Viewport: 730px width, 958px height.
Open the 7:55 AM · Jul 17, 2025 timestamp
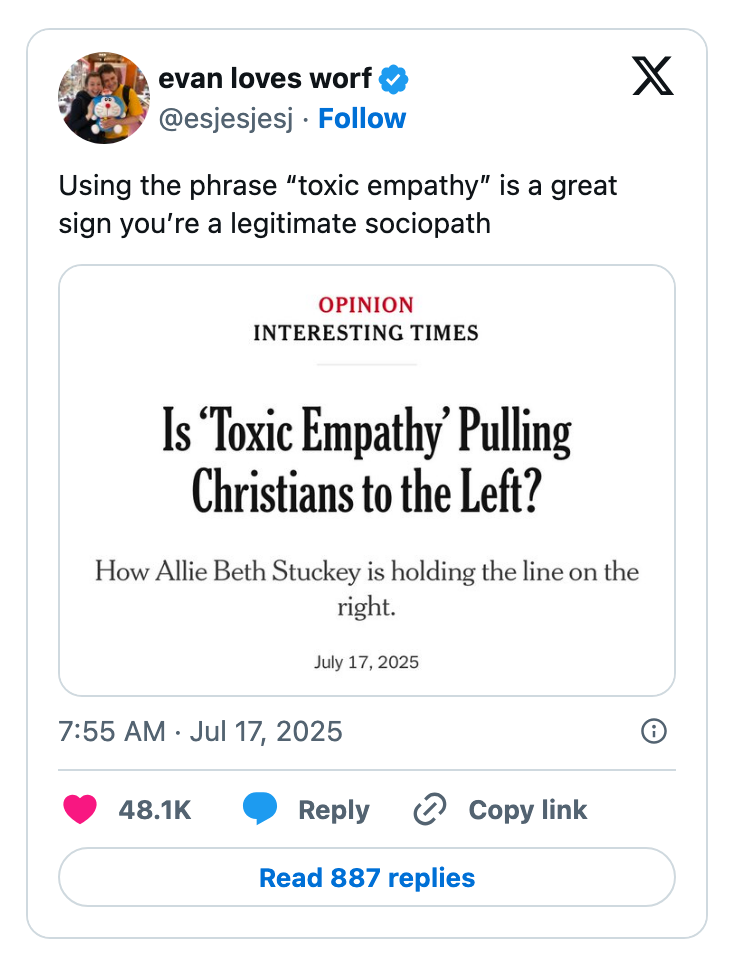[200, 731]
